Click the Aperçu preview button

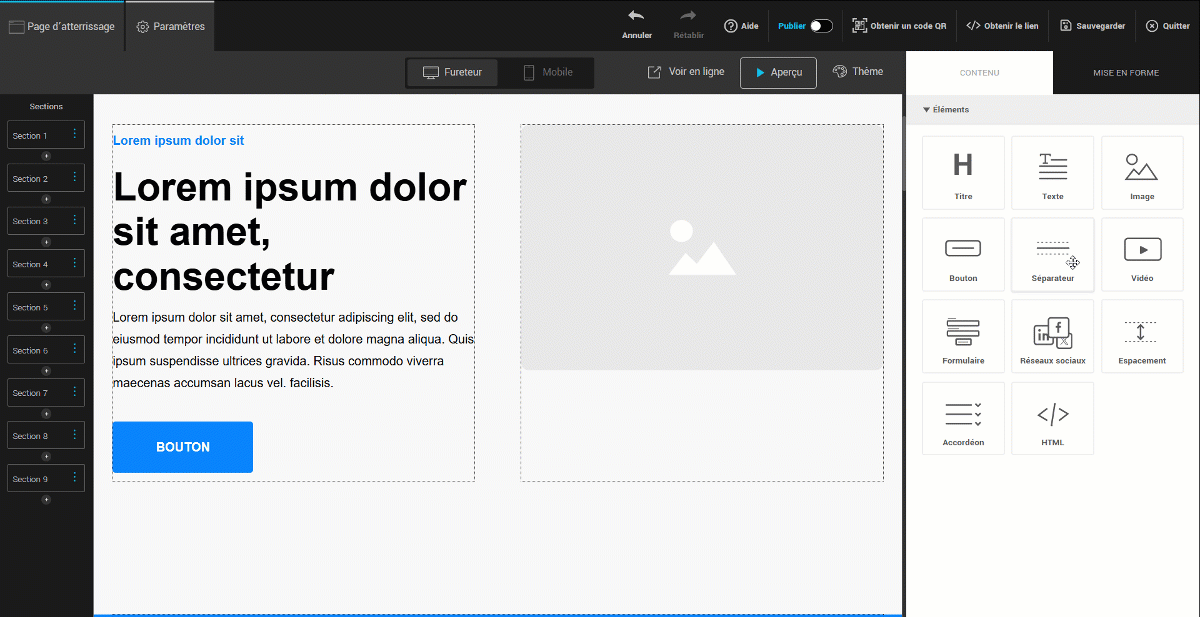click(x=778, y=73)
